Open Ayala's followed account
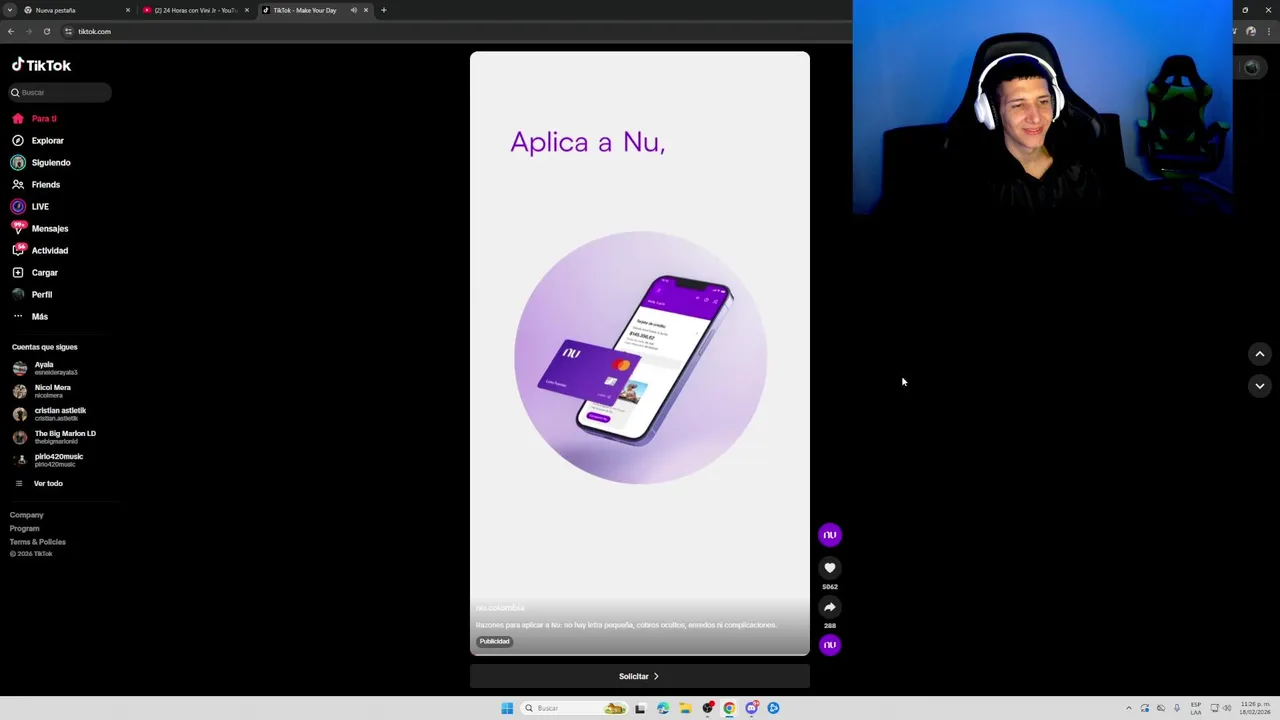This screenshot has width=1280, height=720. [x=45, y=368]
